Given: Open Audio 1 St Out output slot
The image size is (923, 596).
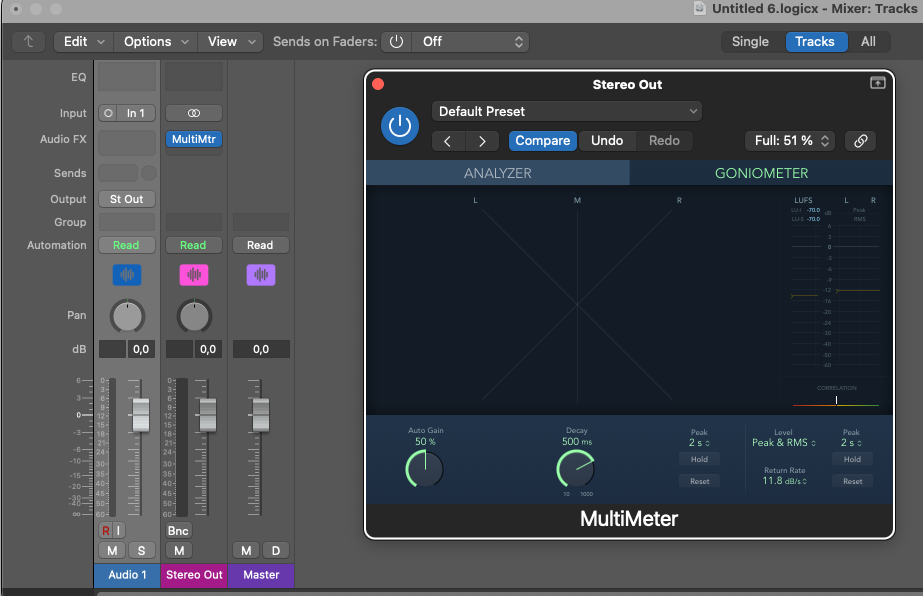Looking at the screenshot, I should point(127,199).
